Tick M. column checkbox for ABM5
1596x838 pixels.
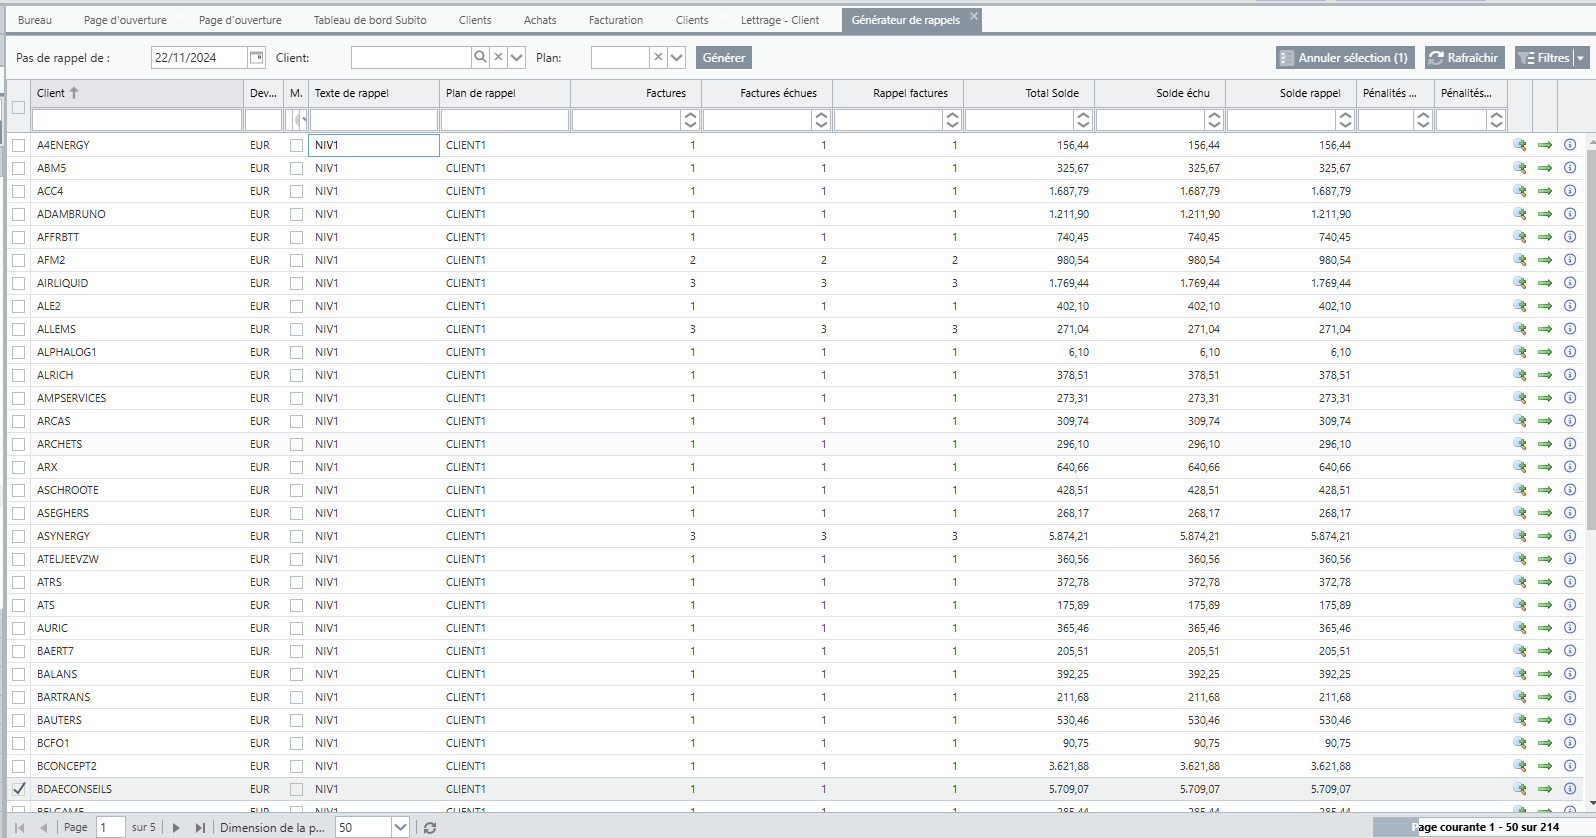(296, 168)
